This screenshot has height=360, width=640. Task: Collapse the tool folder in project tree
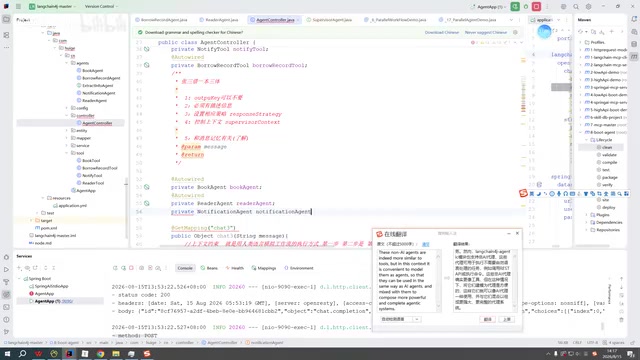click(x=67, y=153)
